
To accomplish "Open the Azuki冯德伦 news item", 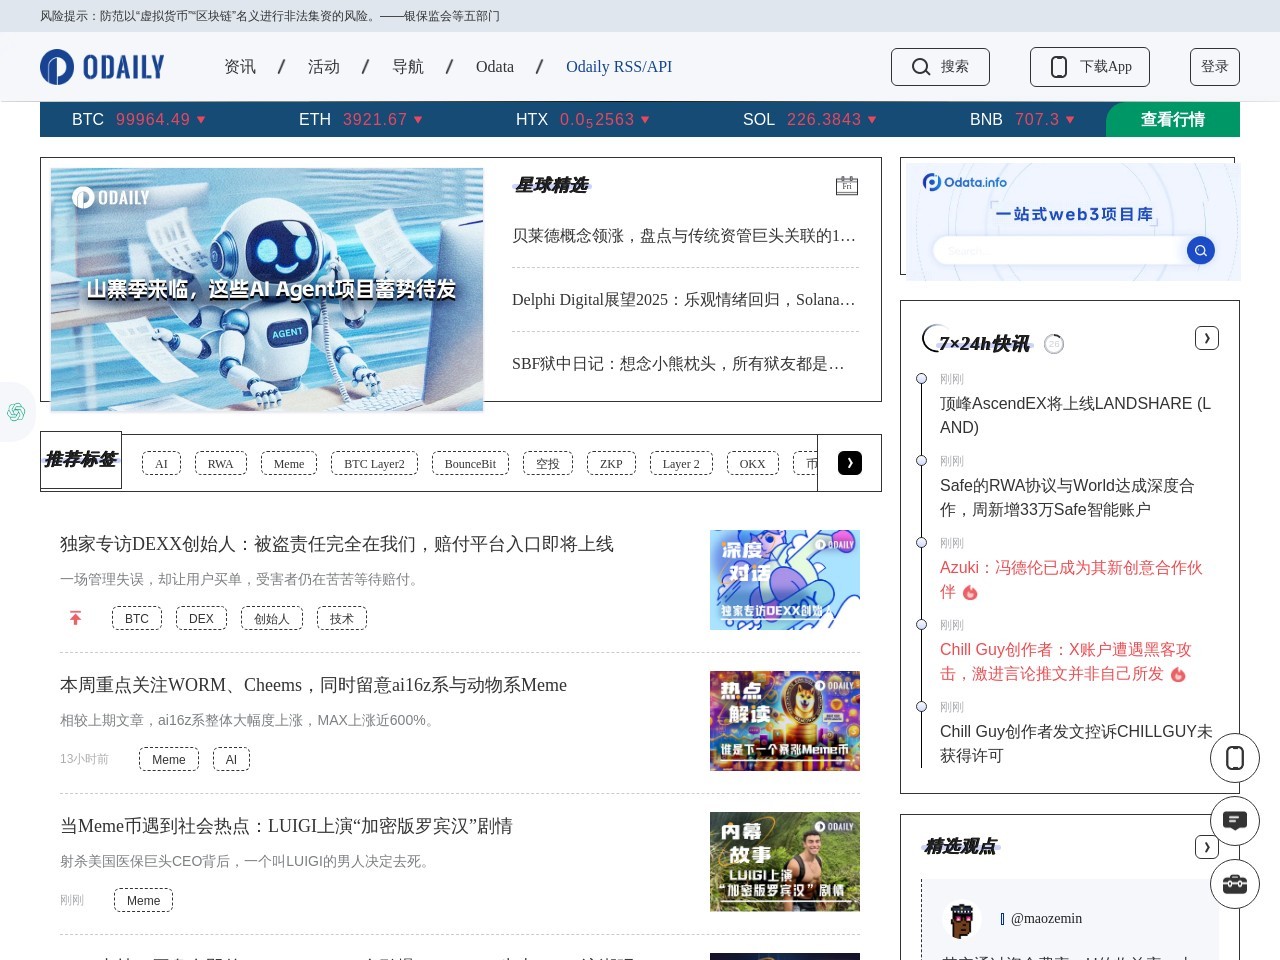I will (1071, 579).
